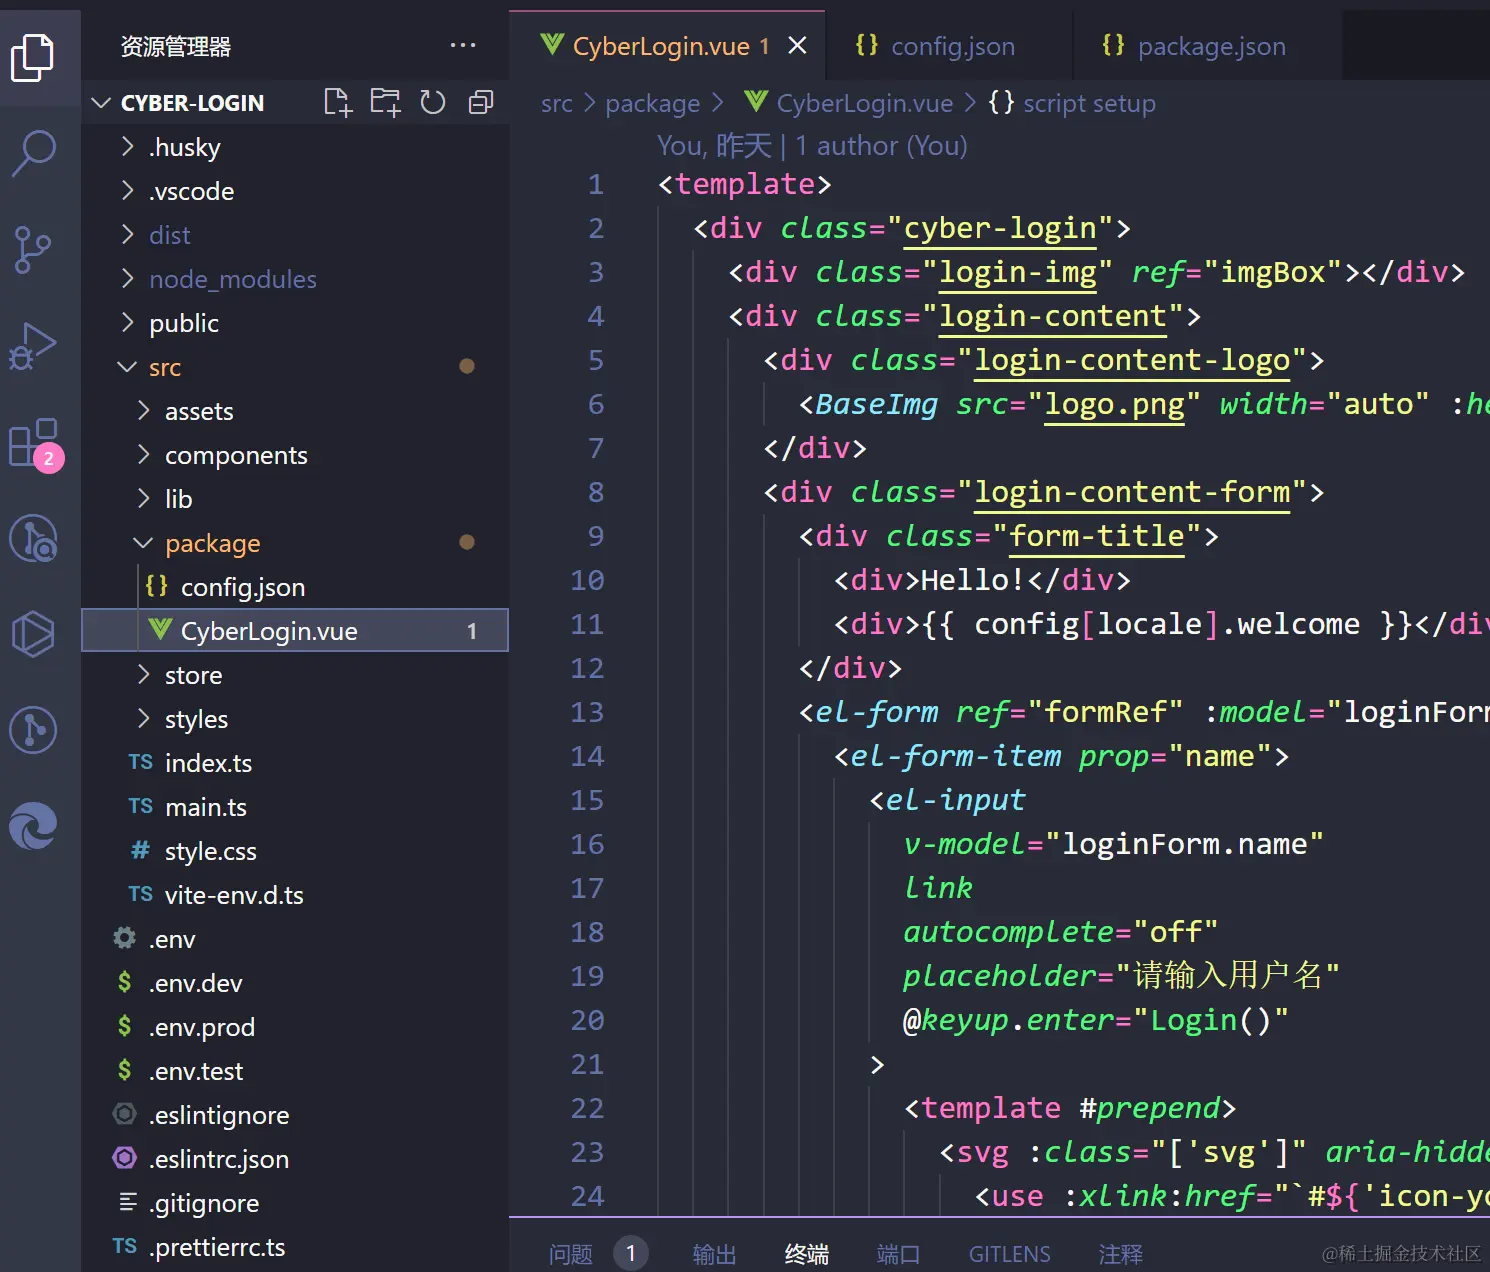Refresh the explorer file tree
1490x1272 pixels.
(x=433, y=102)
